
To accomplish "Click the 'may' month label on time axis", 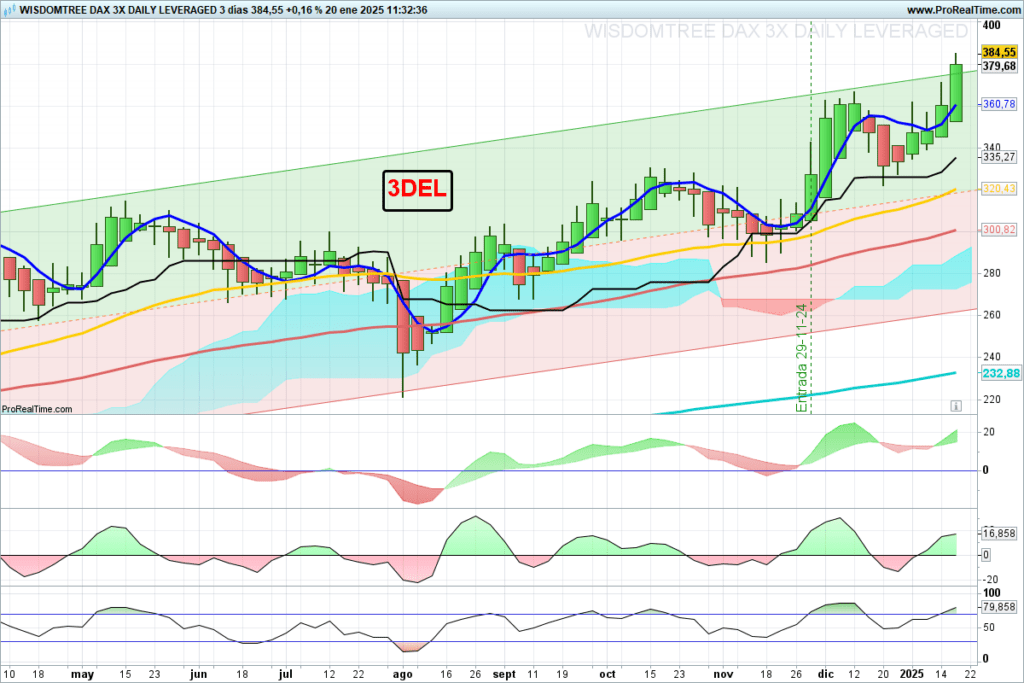I will click(x=82, y=674).
